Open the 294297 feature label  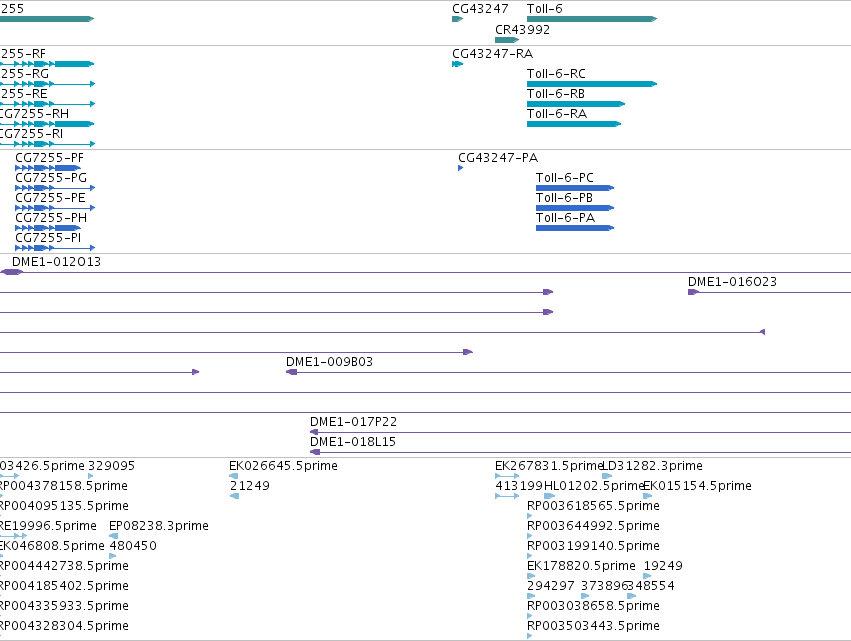551,587
